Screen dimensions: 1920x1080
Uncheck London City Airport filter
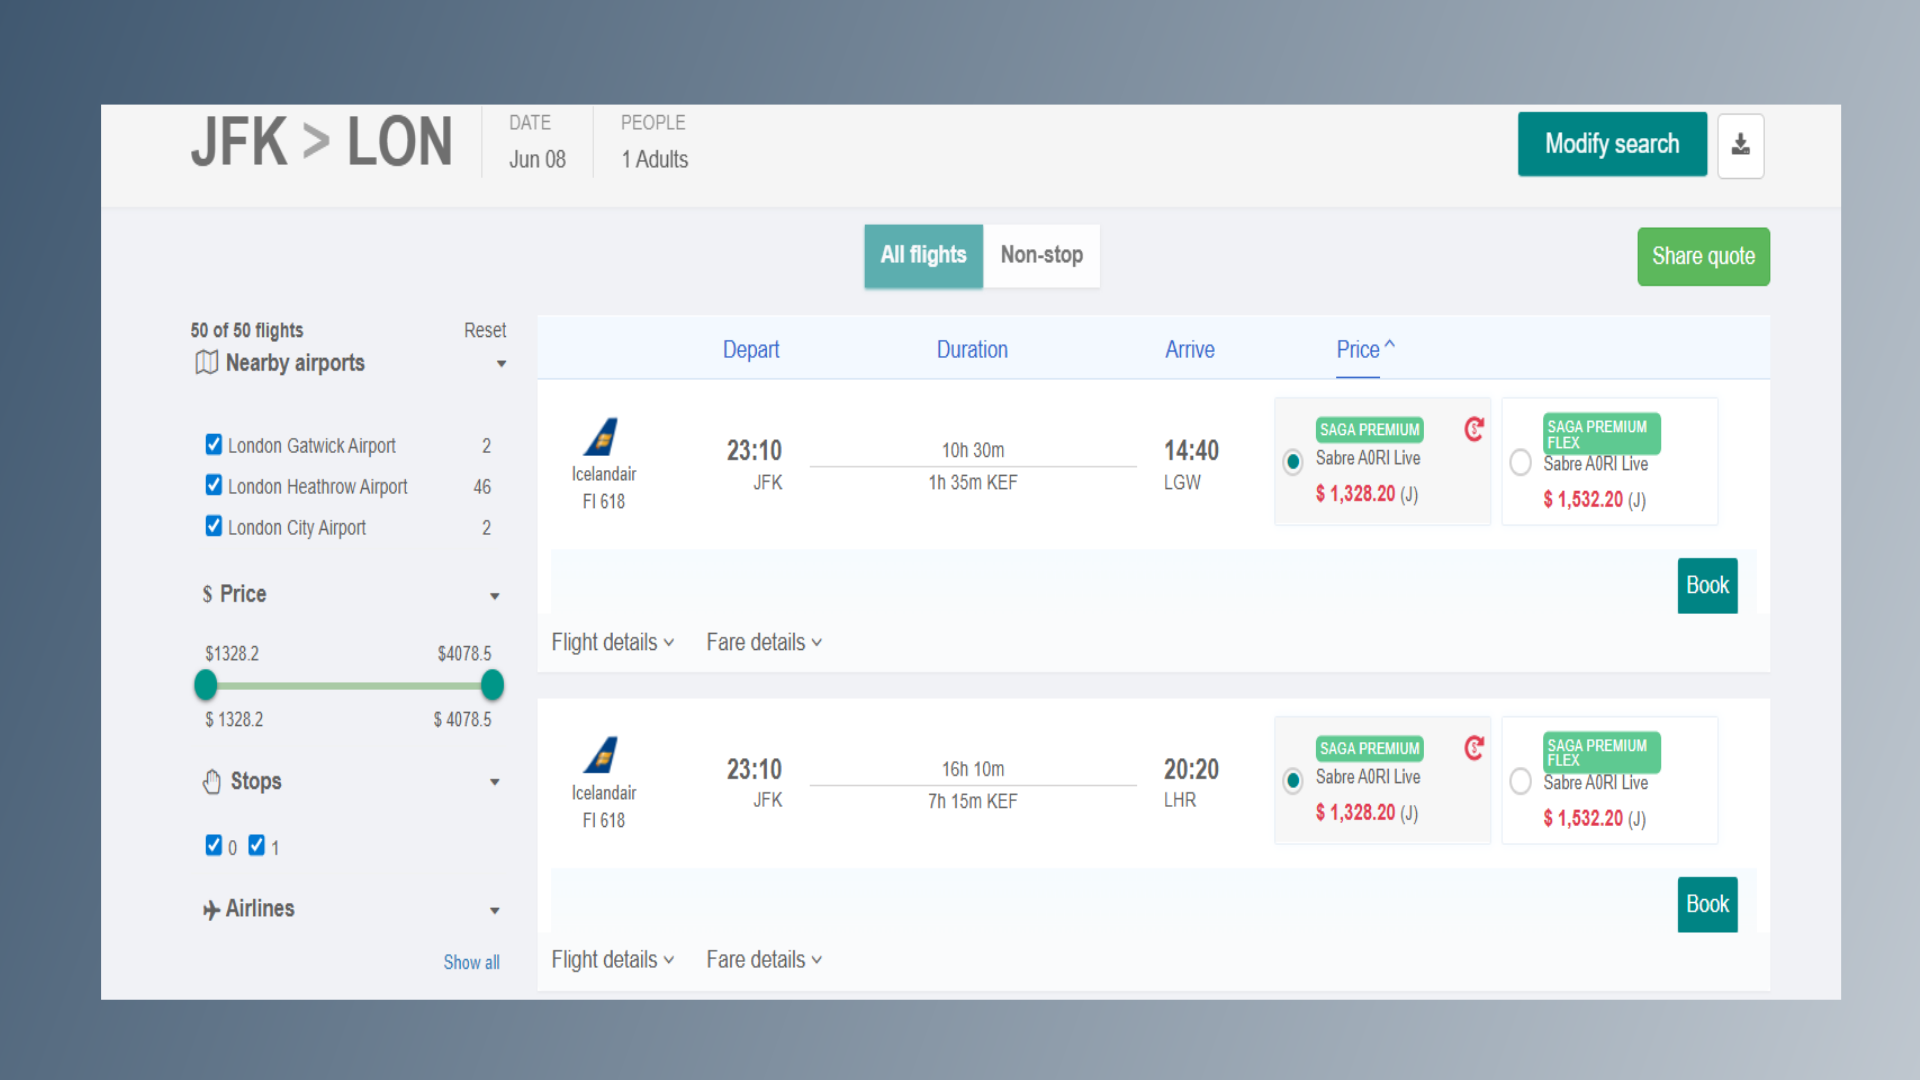pyautogui.click(x=214, y=526)
